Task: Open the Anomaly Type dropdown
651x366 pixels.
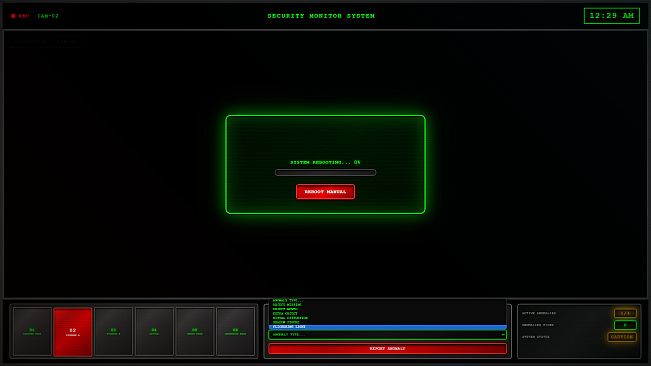Action: coord(387,334)
